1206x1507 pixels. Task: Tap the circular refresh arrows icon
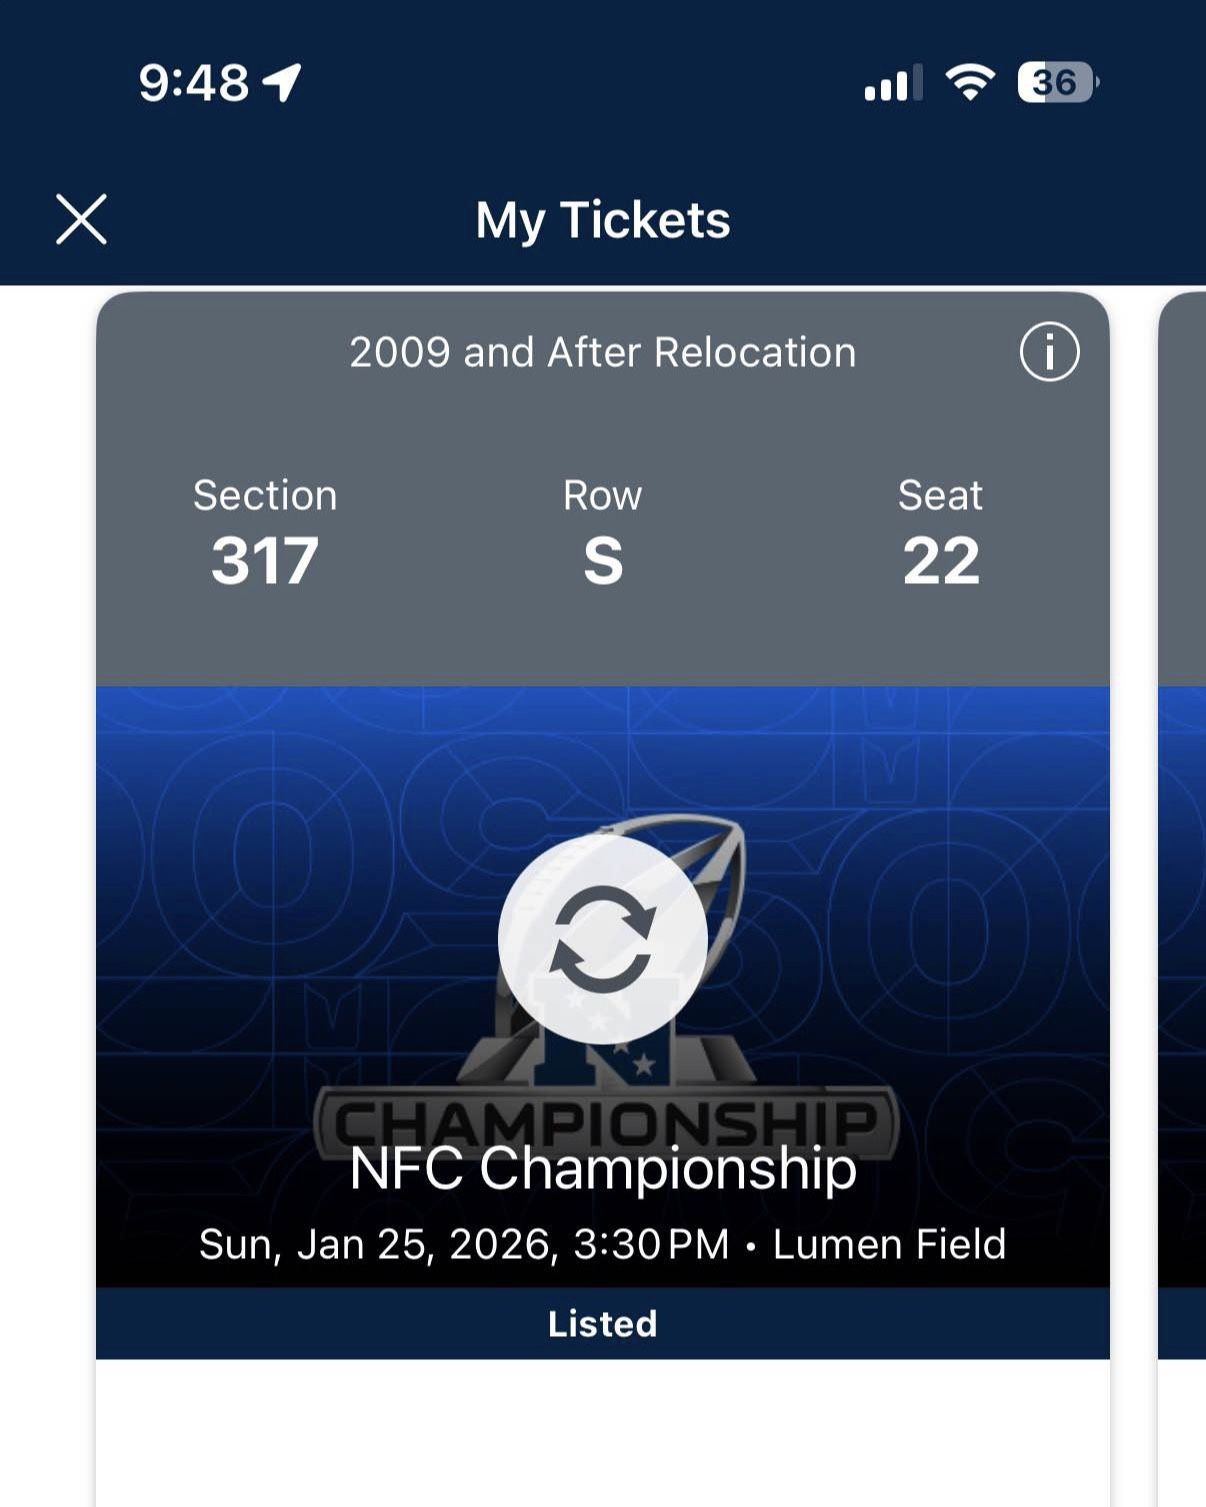(x=602, y=938)
